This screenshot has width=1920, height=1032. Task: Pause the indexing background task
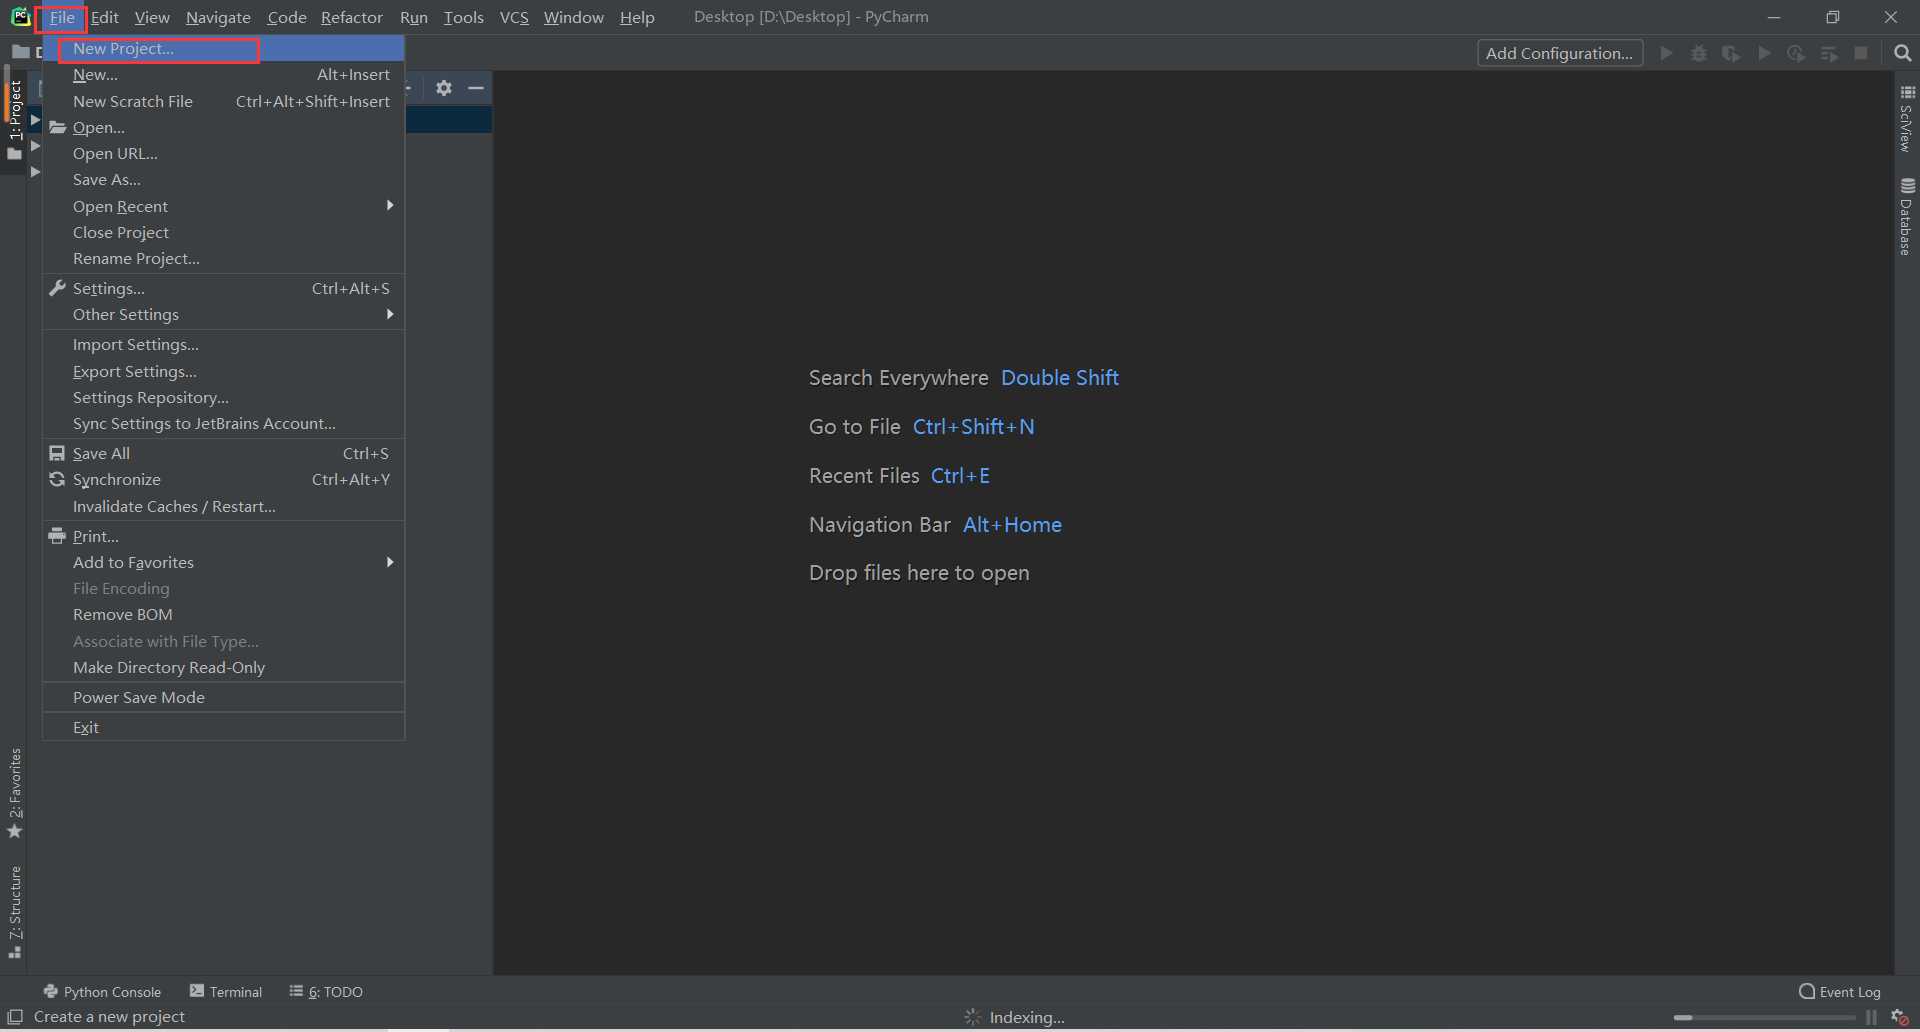[1871, 1018]
